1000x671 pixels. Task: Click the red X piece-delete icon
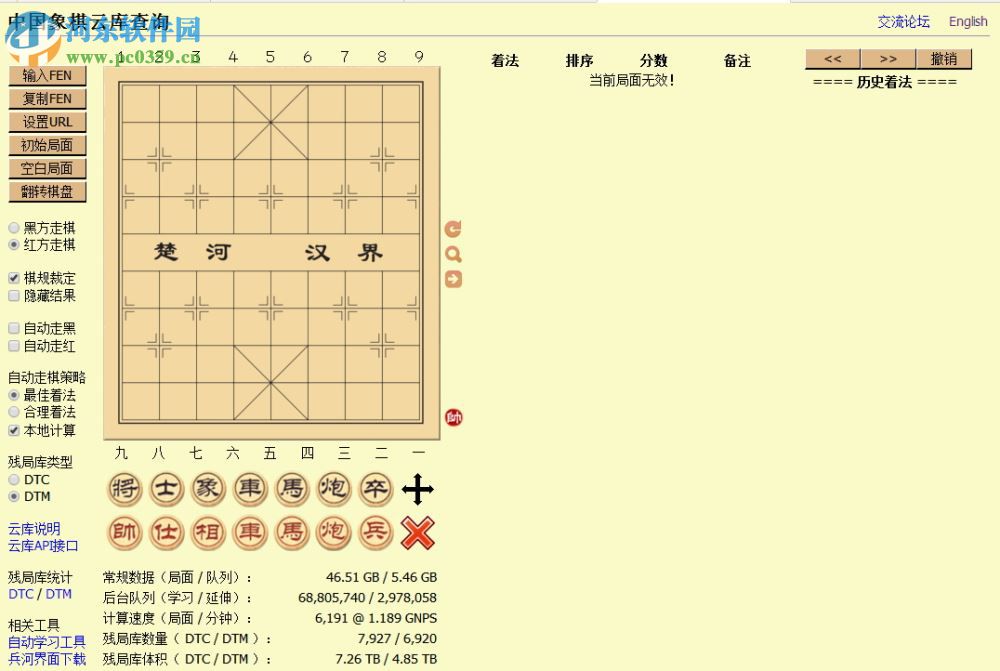(418, 533)
